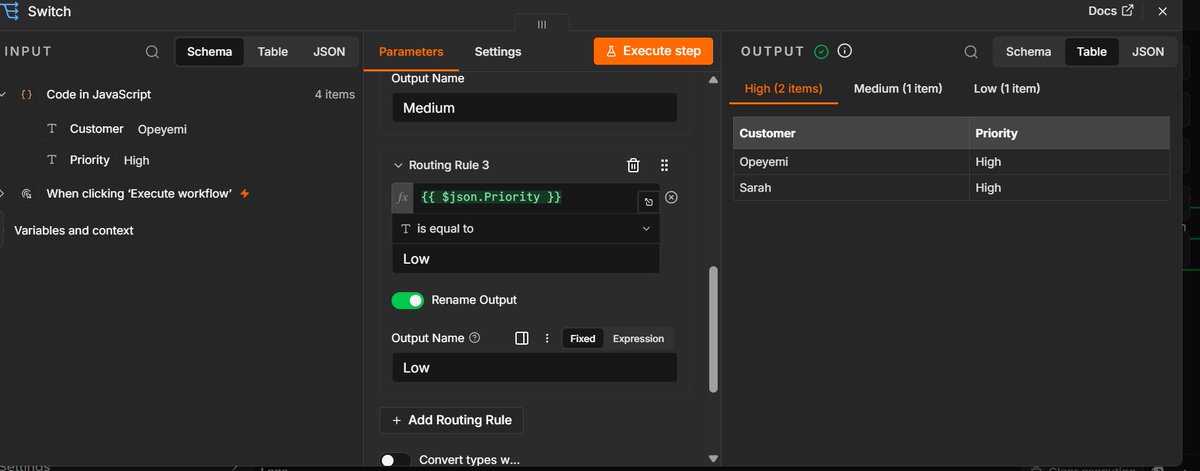Open the Output Name three-dot options menu

pyautogui.click(x=546, y=338)
